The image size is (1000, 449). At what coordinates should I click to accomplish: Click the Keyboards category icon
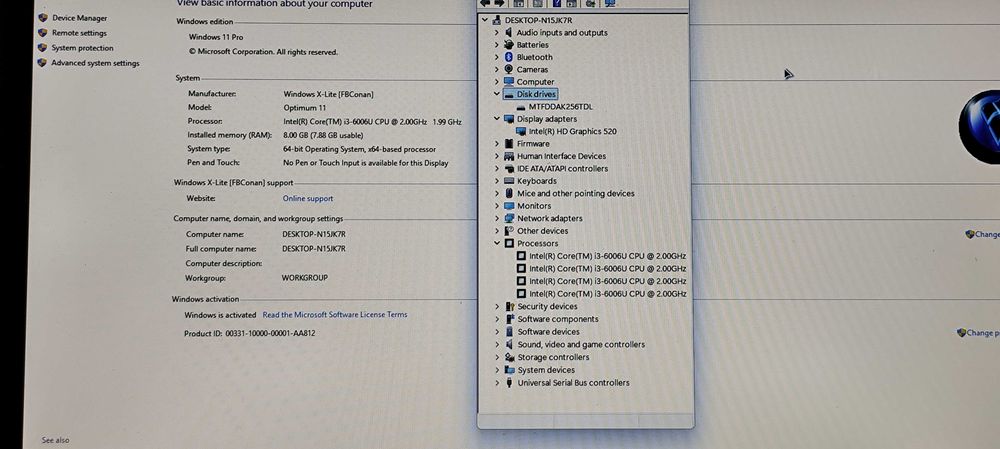pyautogui.click(x=509, y=181)
